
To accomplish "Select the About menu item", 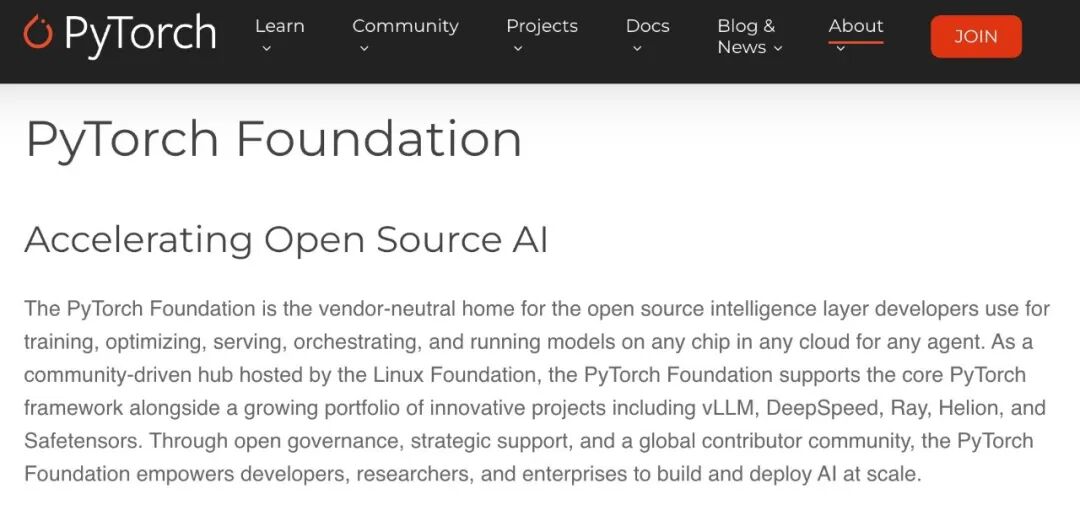I will tap(855, 26).
